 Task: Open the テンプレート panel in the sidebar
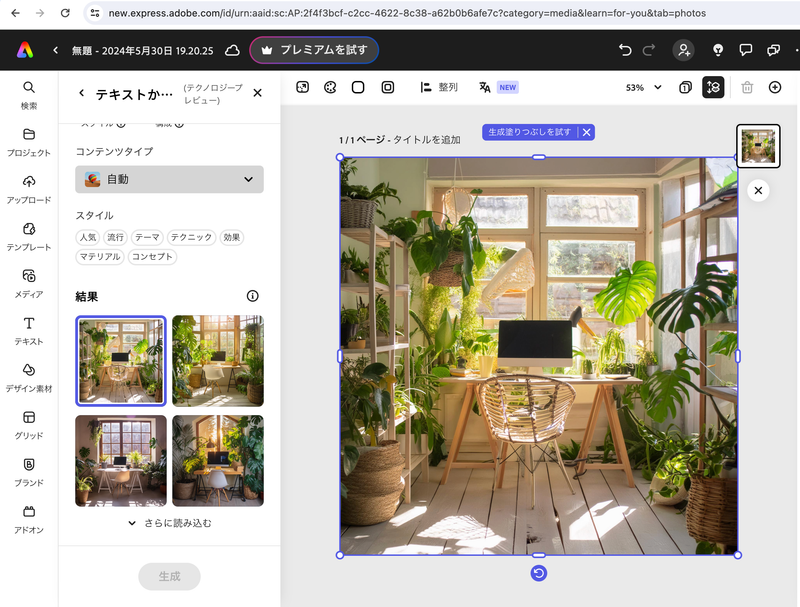pyautogui.click(x=28, y=238)
